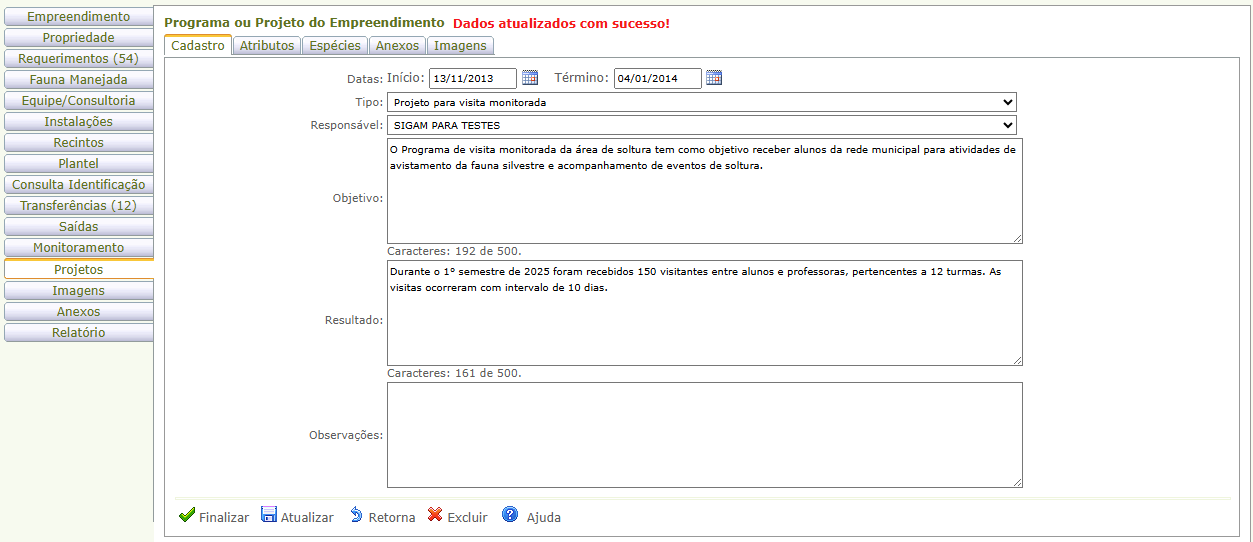
Task: Switch to the Espécies tab
Action: click(x=335, y=45)
